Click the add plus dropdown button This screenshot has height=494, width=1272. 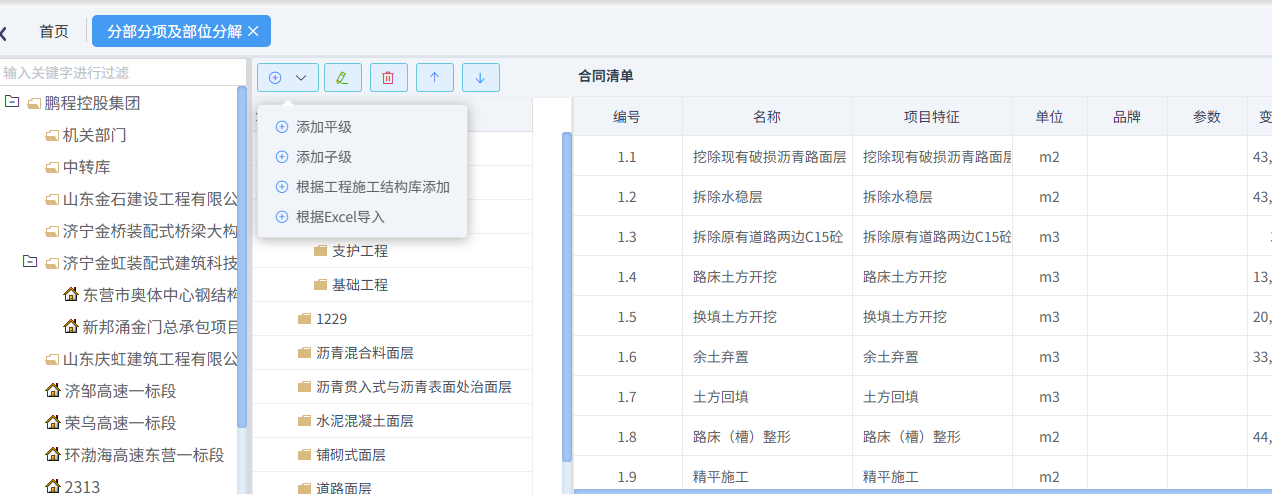287,77
